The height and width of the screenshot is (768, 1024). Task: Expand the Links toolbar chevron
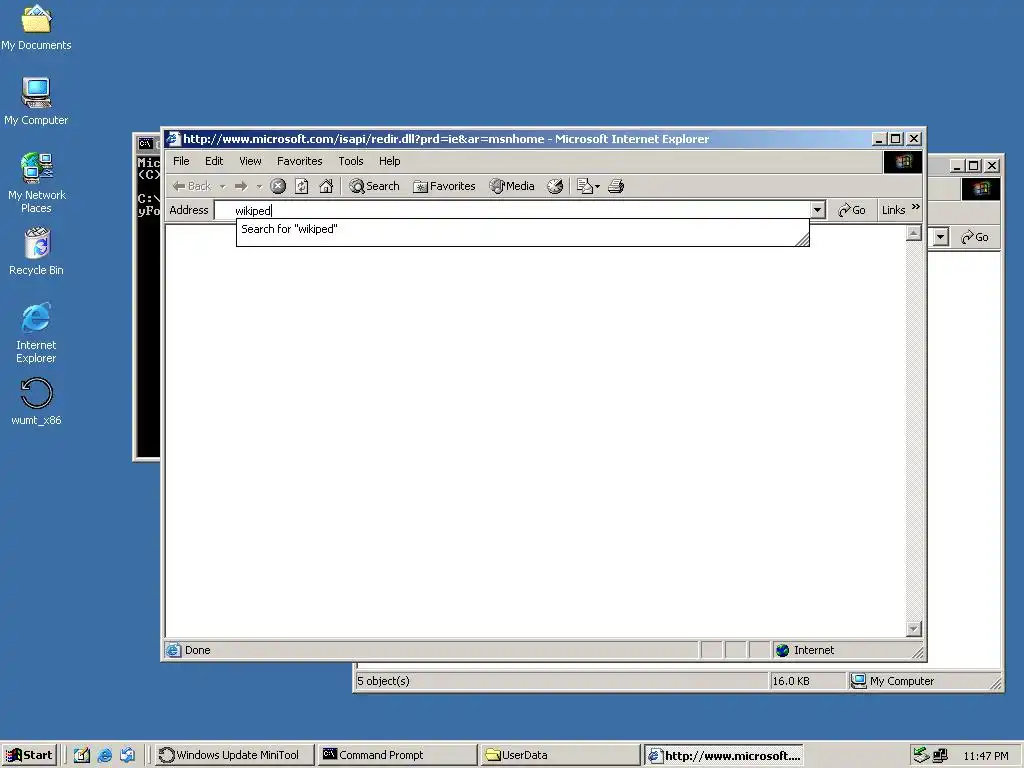[916, 207]
